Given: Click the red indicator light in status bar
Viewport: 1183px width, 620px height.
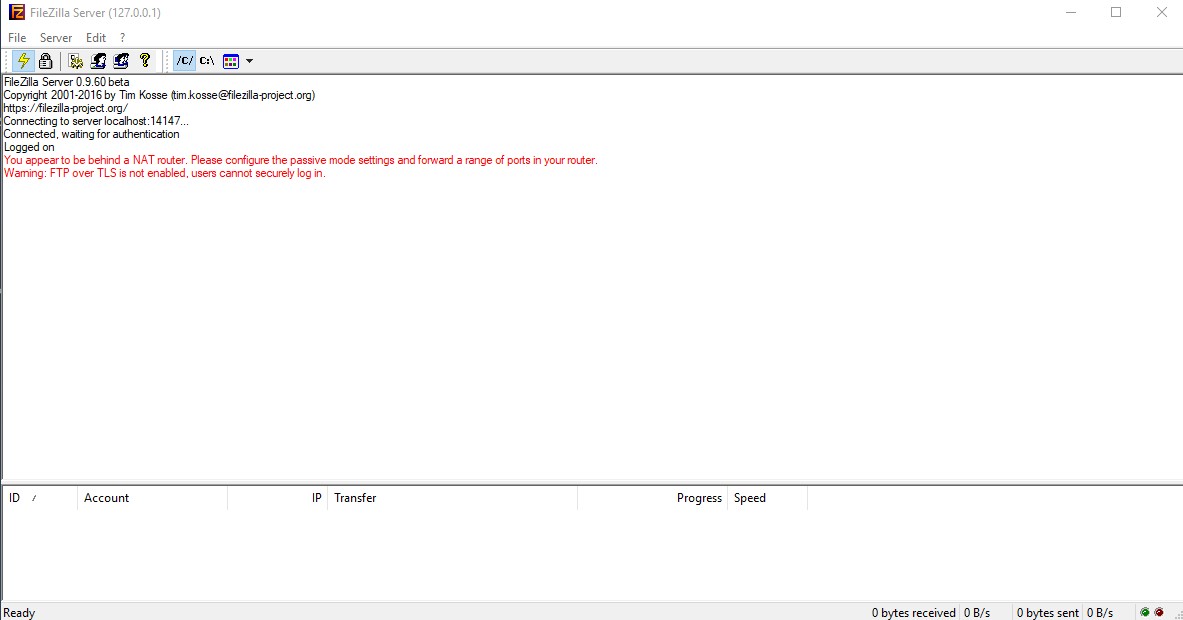Looking at the screenshot, I should [1159, 612].
